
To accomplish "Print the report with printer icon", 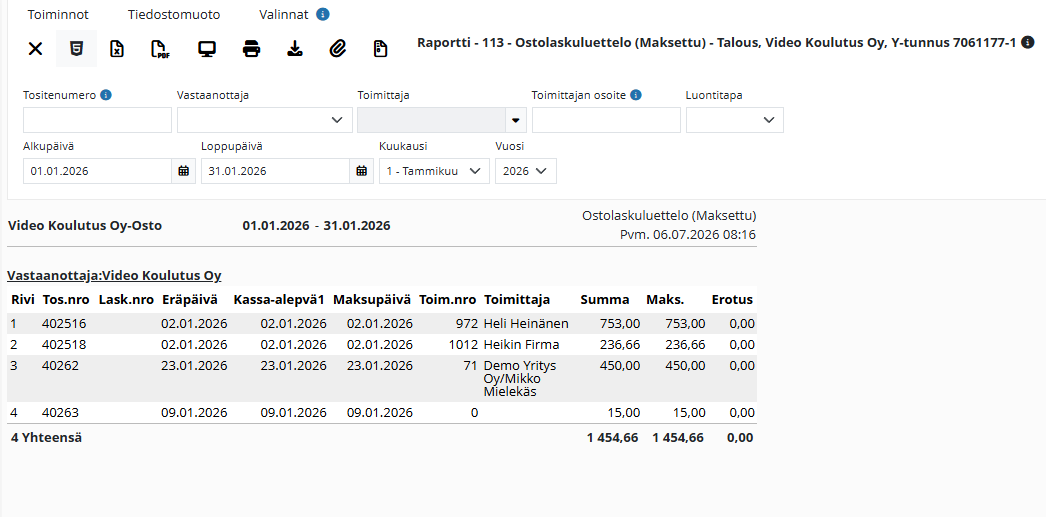I will tap(251, 49).
